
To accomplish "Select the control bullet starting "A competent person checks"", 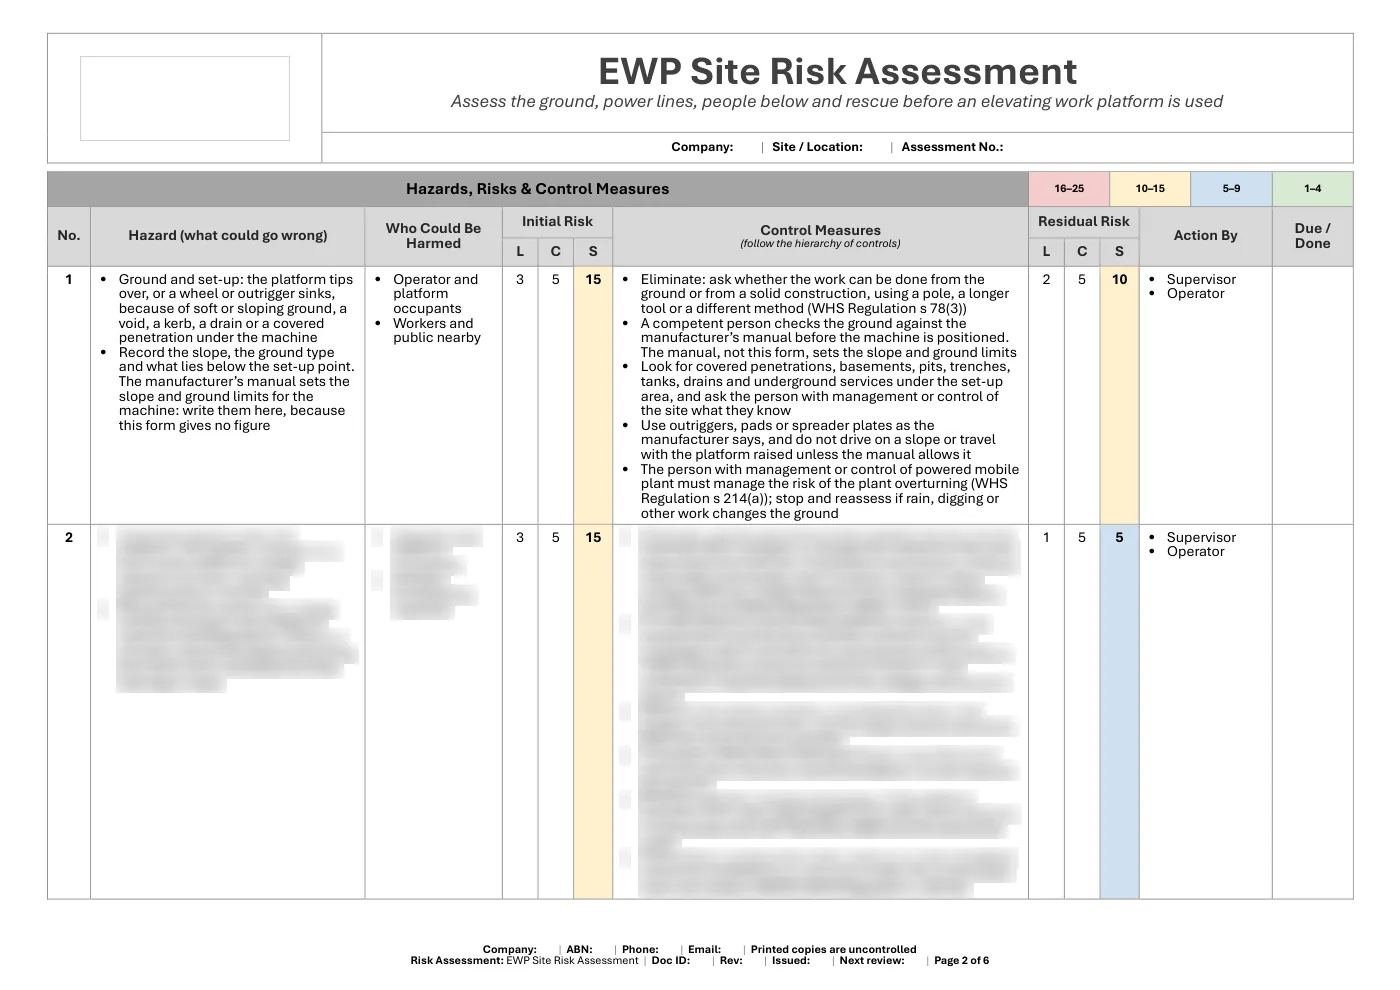I will pos(828,338).
